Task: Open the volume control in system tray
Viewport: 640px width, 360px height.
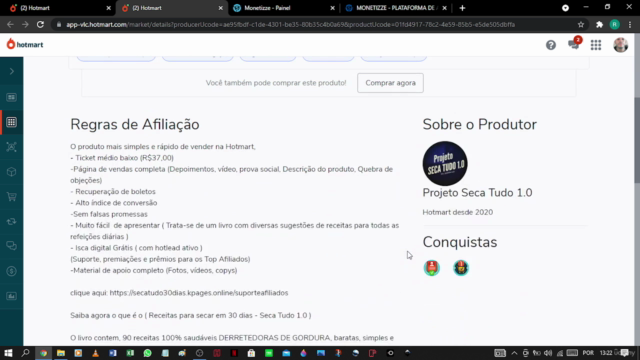Action: pos(548,353)
